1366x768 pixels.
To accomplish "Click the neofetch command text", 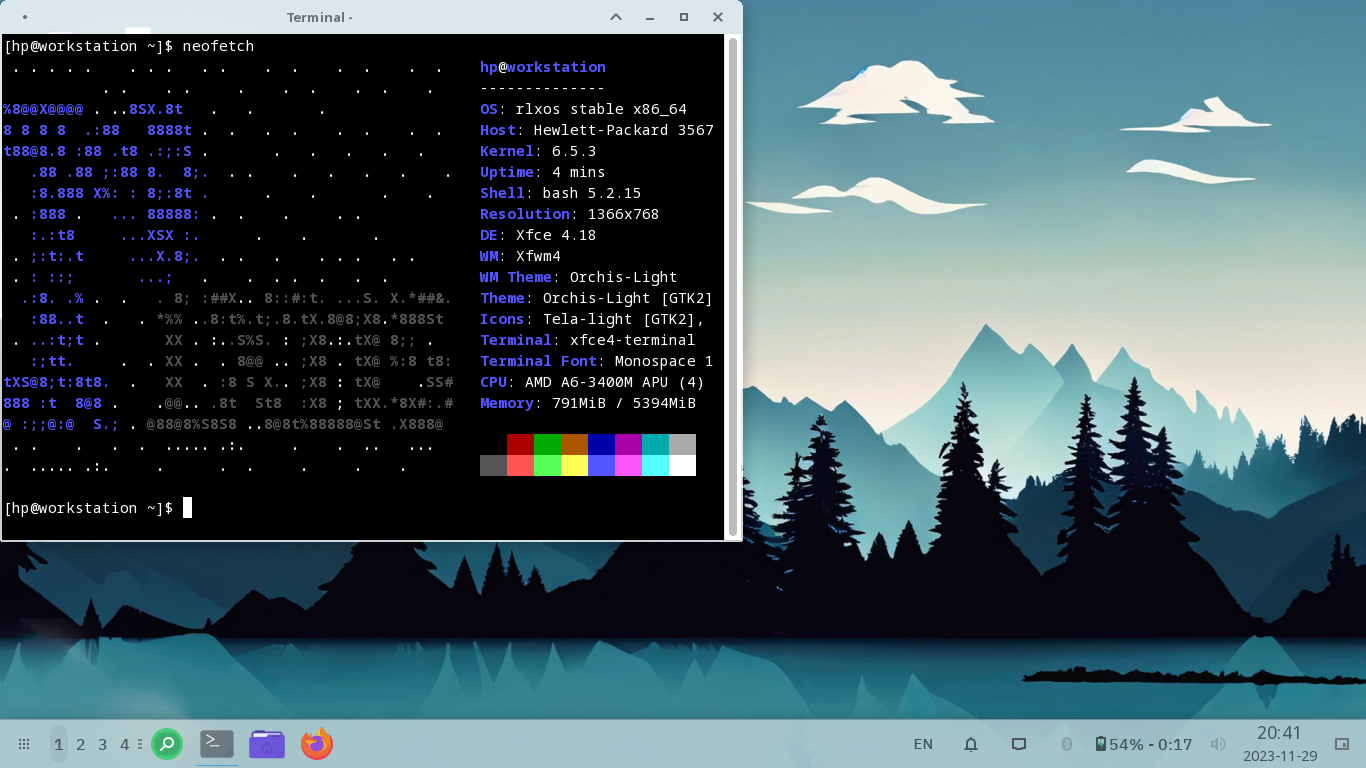I will [x=218, y=46].
